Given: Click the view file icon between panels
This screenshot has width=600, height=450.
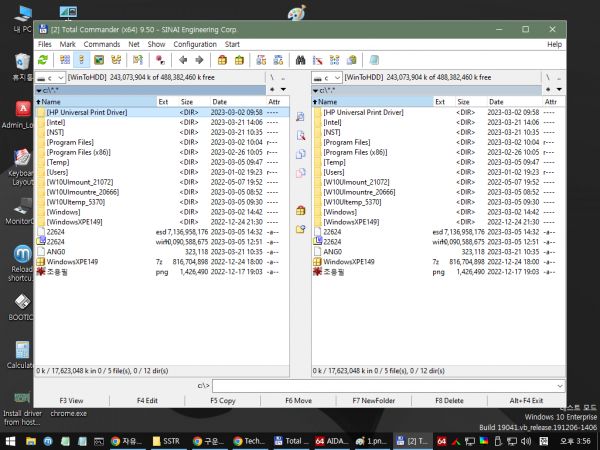Looking at the screenshot, I should 300,116.
